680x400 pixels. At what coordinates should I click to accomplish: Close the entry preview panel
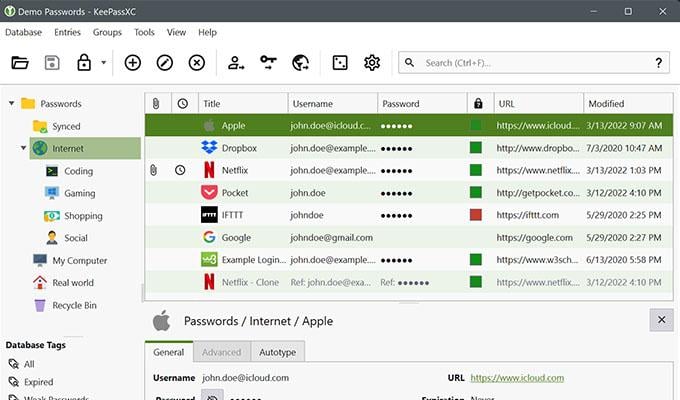pos(661,320)
